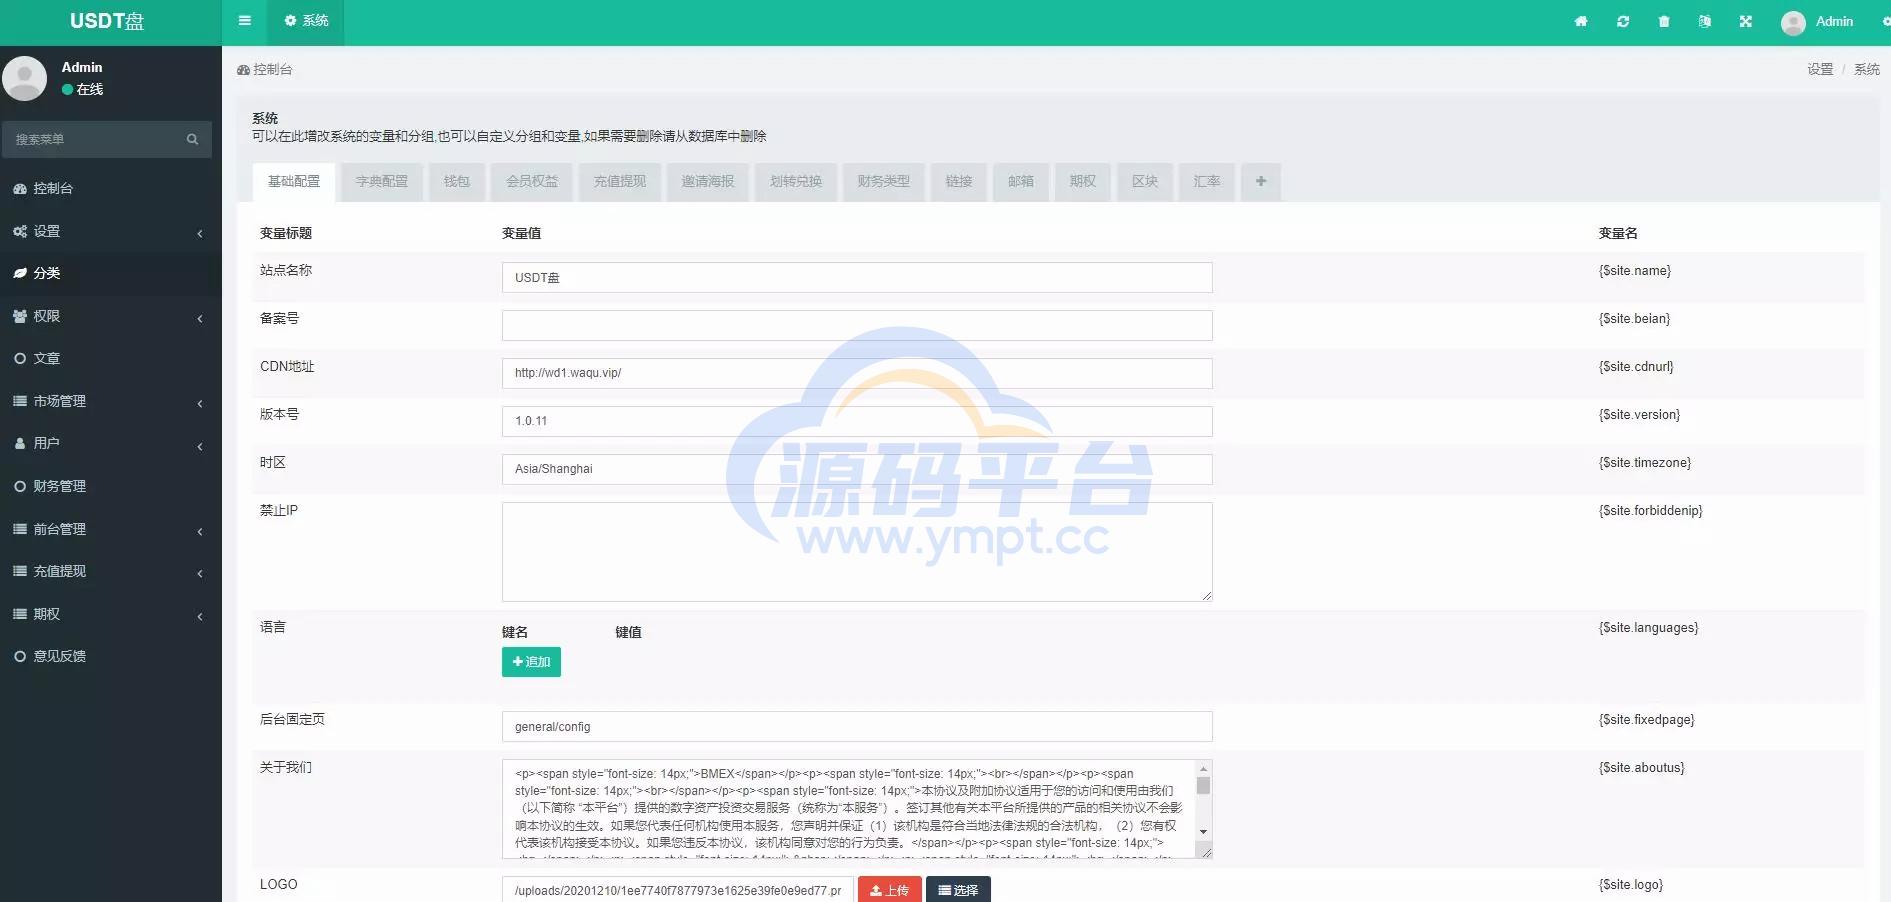The width and height of the screenshot is (1891, 902).
Task: Click the refresh icon in top bar
Action: click(x=1623, y=21)
